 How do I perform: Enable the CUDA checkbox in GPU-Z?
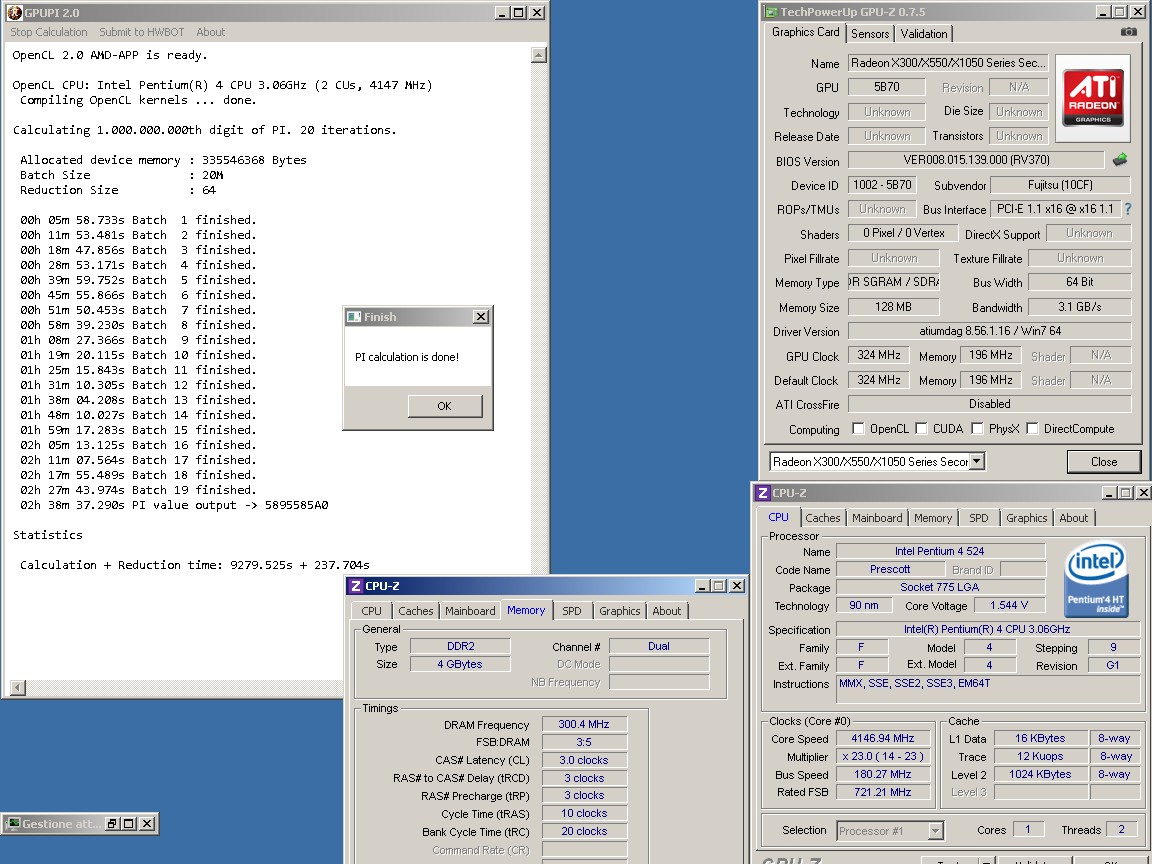[x=921, y=428]
